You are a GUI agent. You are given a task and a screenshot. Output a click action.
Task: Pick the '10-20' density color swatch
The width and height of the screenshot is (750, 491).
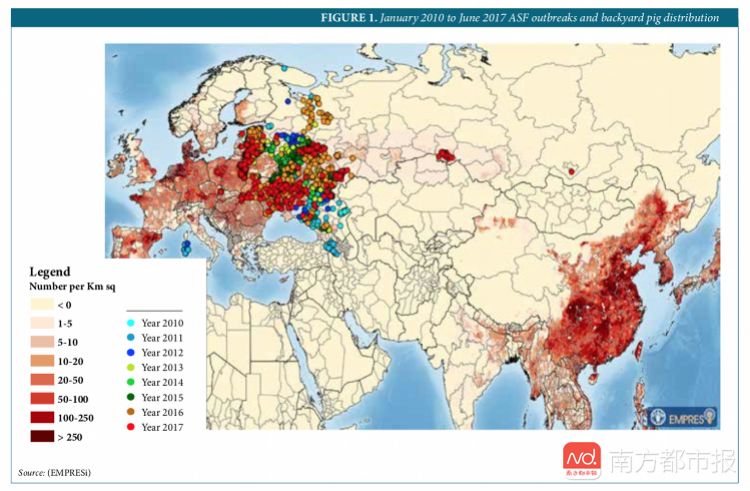[40, 360]
